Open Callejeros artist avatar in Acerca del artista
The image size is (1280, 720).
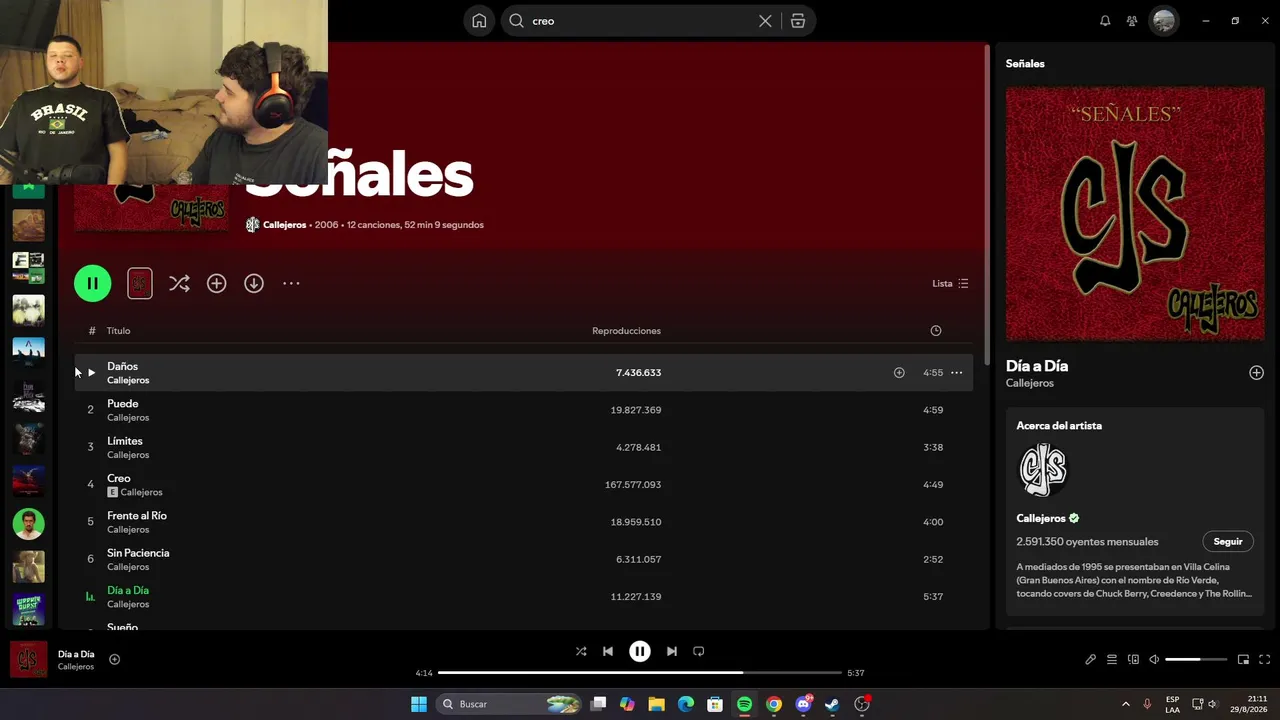pos(1042,470)
